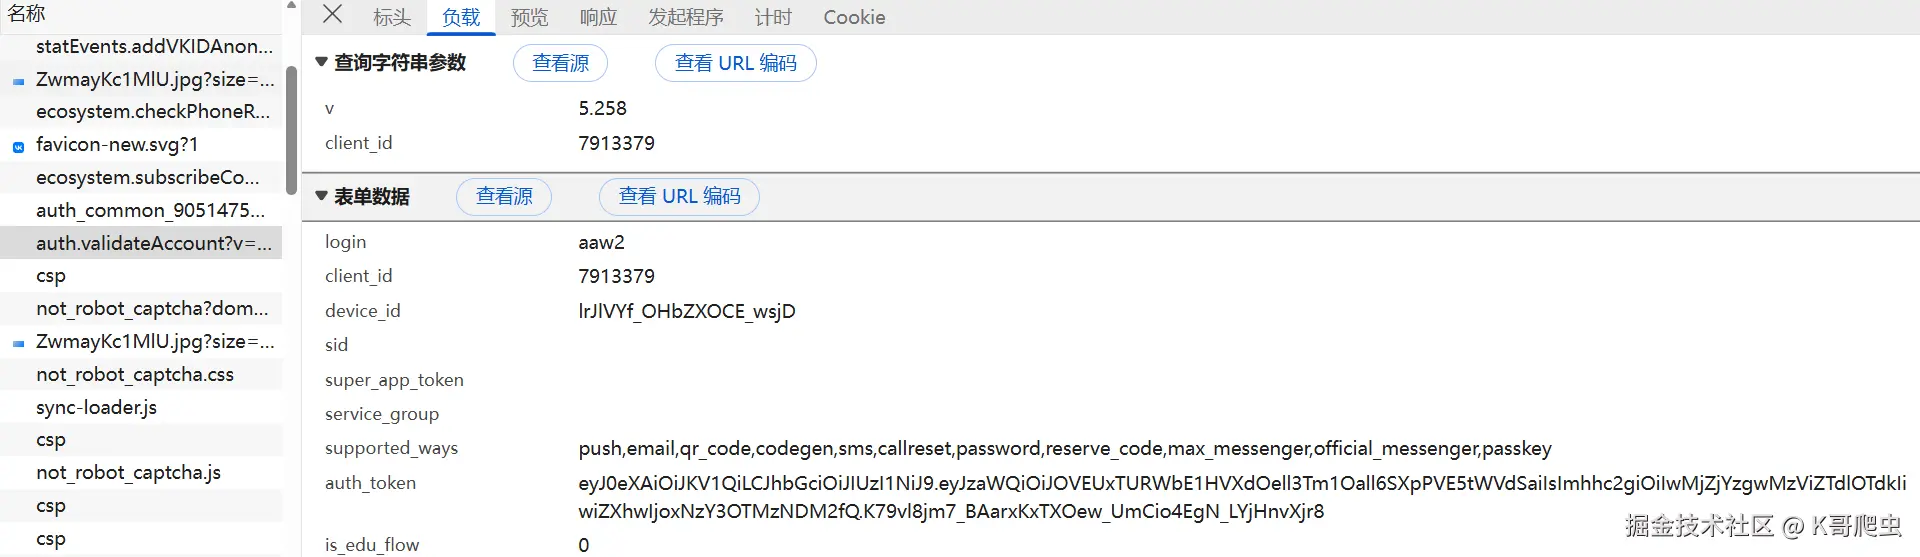The height and width of the screenshot is (557, 1920).
Task: Click the scrollbar up arrow in the request list
Action: [291, 6]
